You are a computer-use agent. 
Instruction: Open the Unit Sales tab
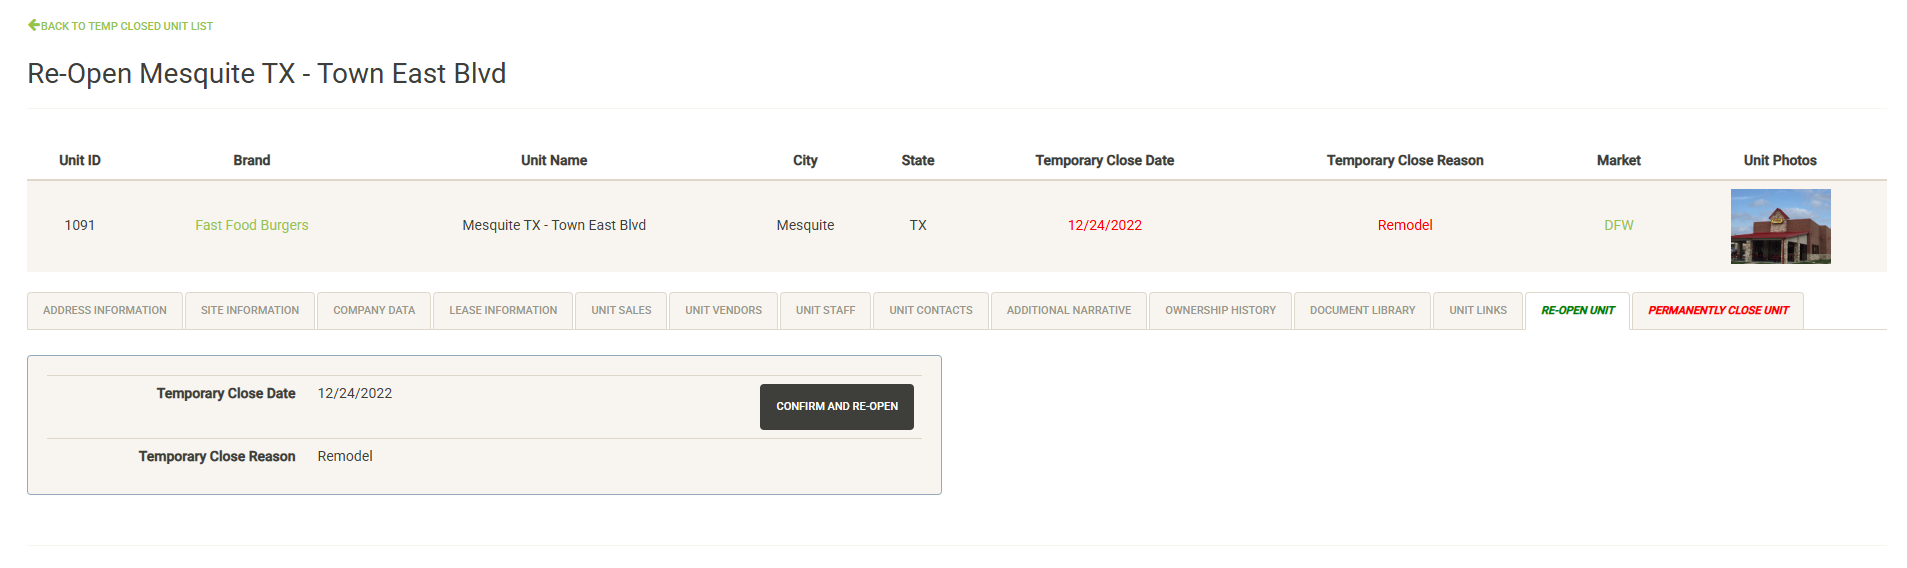[x=621, y=310]
